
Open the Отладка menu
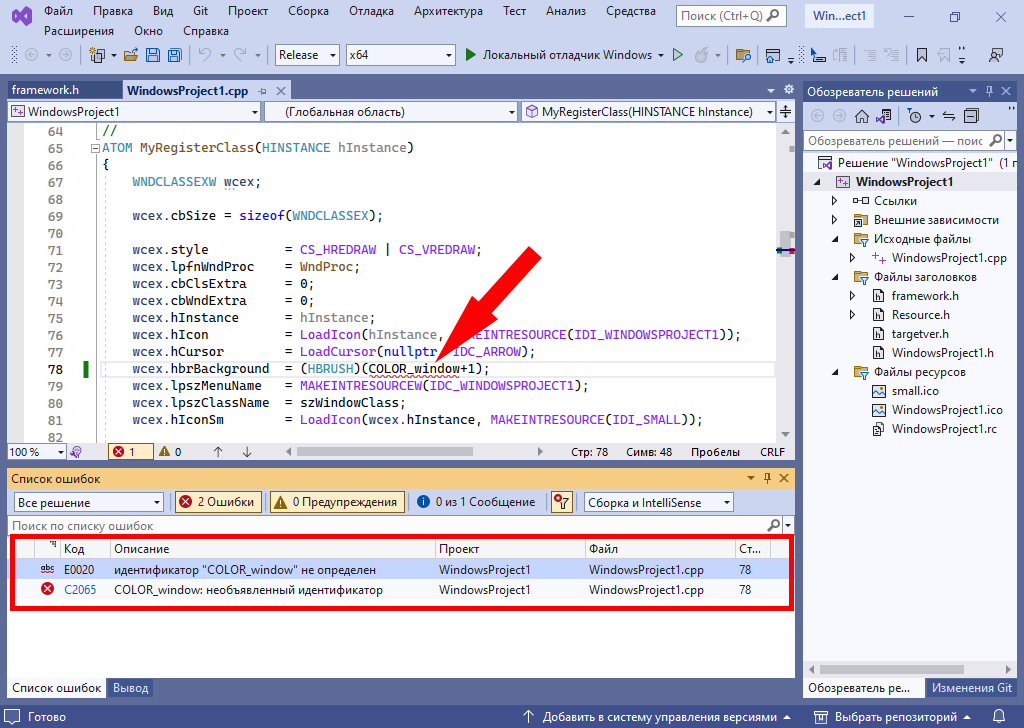(x=371, y=11)
